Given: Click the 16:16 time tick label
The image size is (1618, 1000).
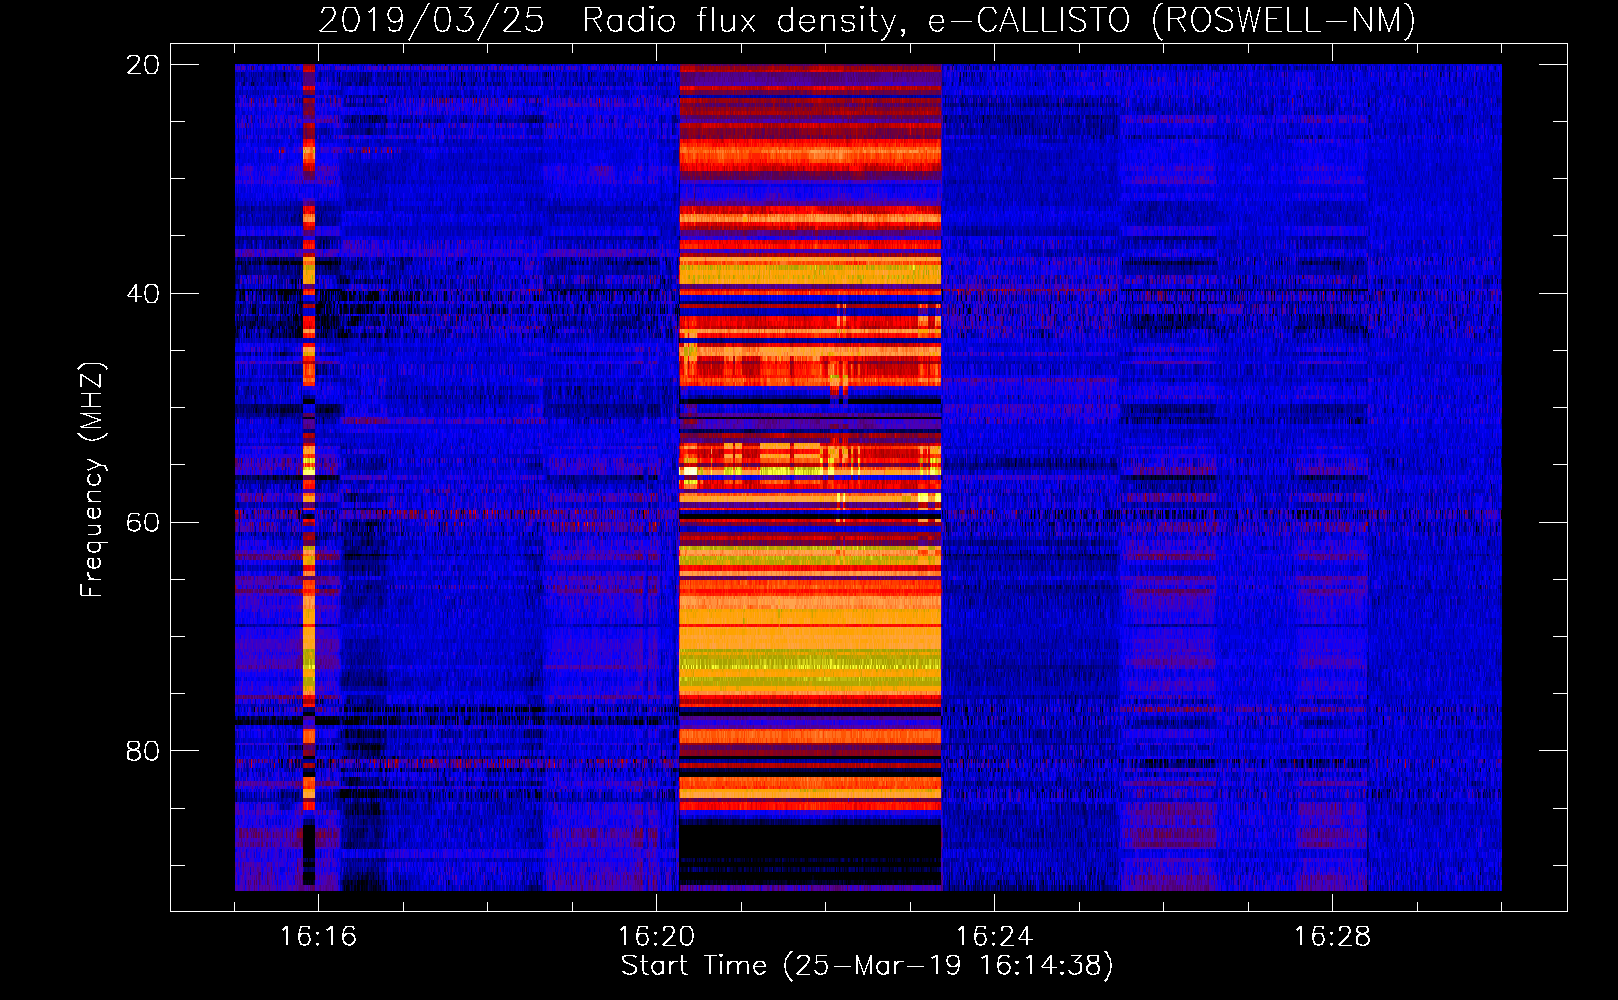Looking at the screenshot, I should coord(318,937).
